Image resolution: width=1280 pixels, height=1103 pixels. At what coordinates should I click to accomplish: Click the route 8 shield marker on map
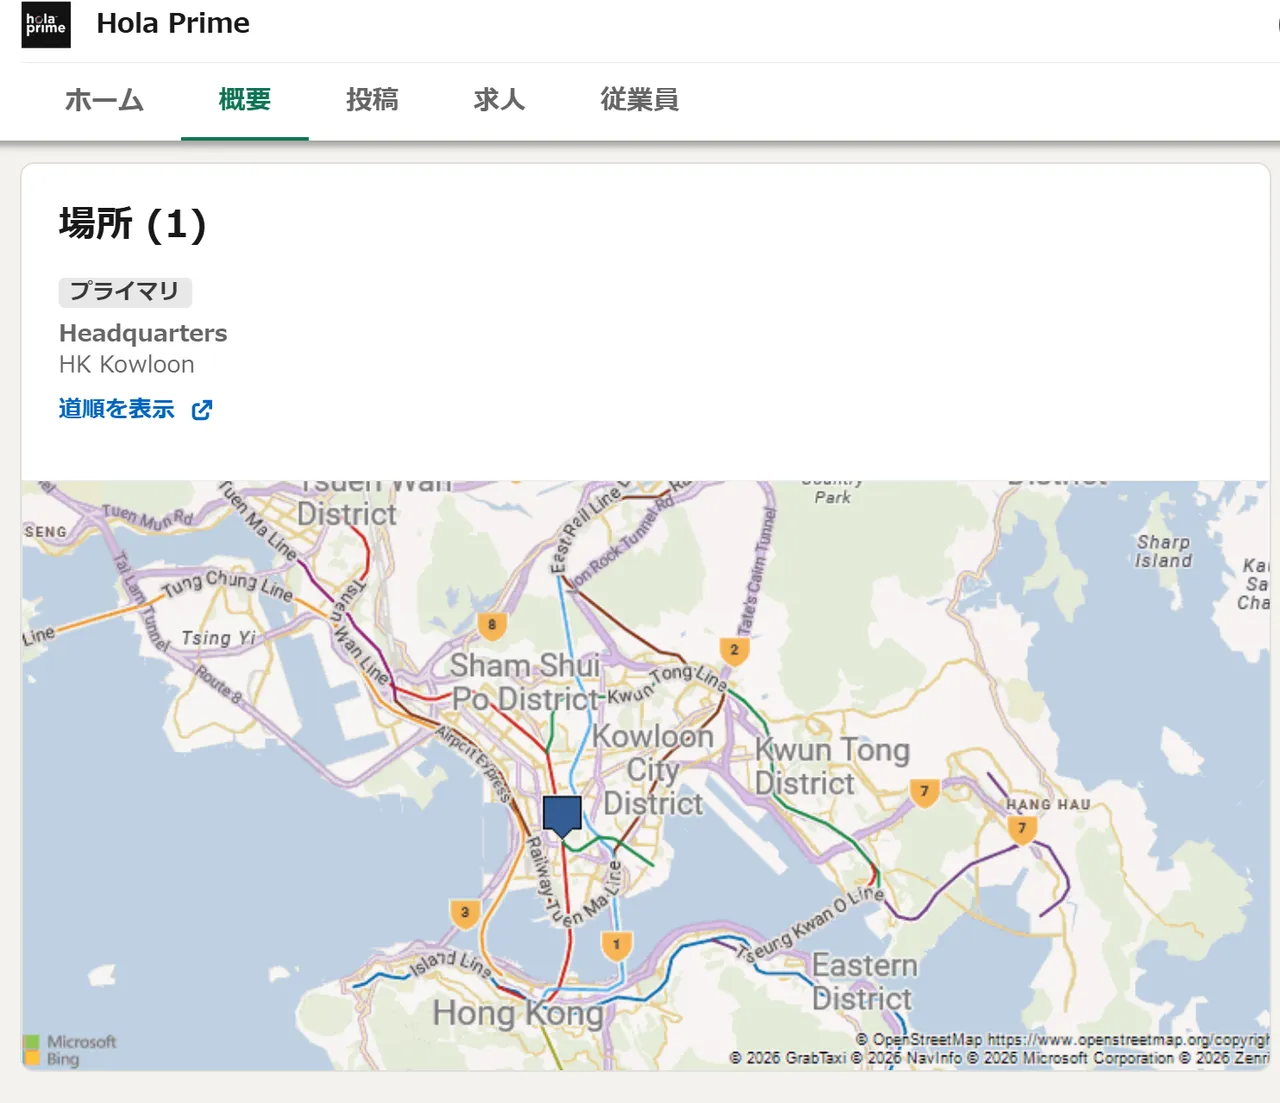(x=492, y=626)
